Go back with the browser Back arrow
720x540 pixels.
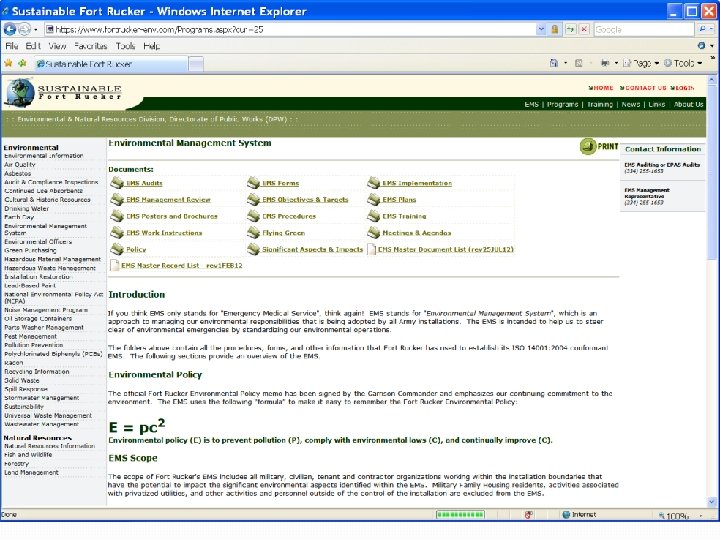click(9, 29)
